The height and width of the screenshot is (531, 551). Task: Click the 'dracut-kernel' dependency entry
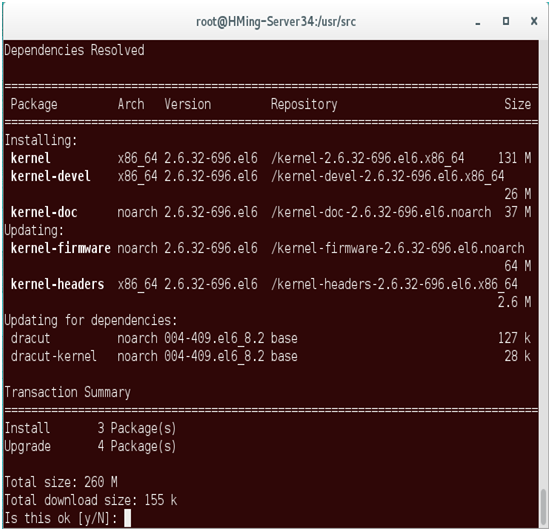click(x=53, y=356)
